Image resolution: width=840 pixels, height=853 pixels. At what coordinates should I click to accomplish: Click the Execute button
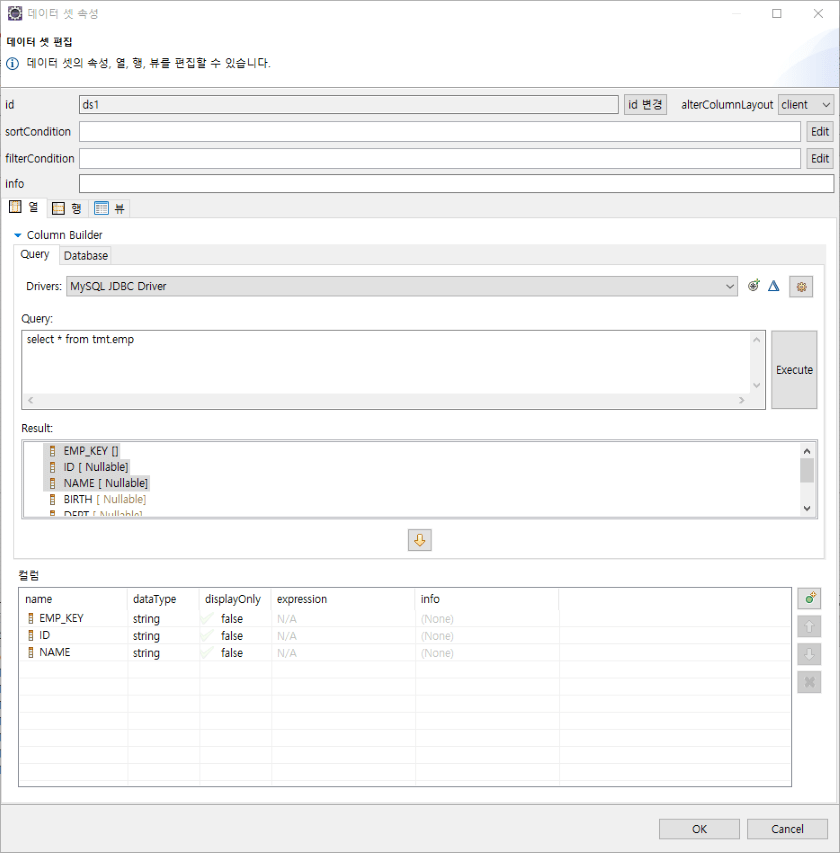tap(794, 370)
